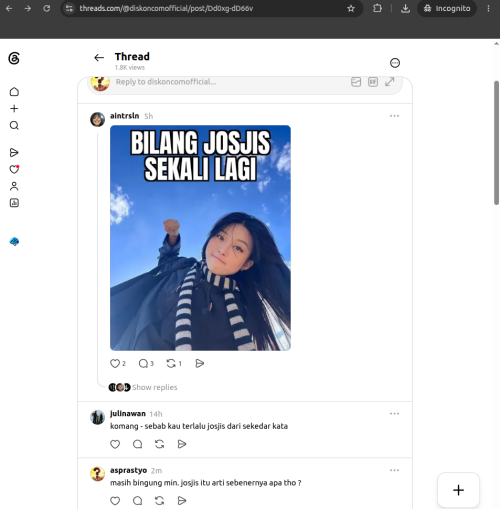The width and height of the screenshot is (500, 509).
Task: Open the Home feed icon
Action: (14, 92)
